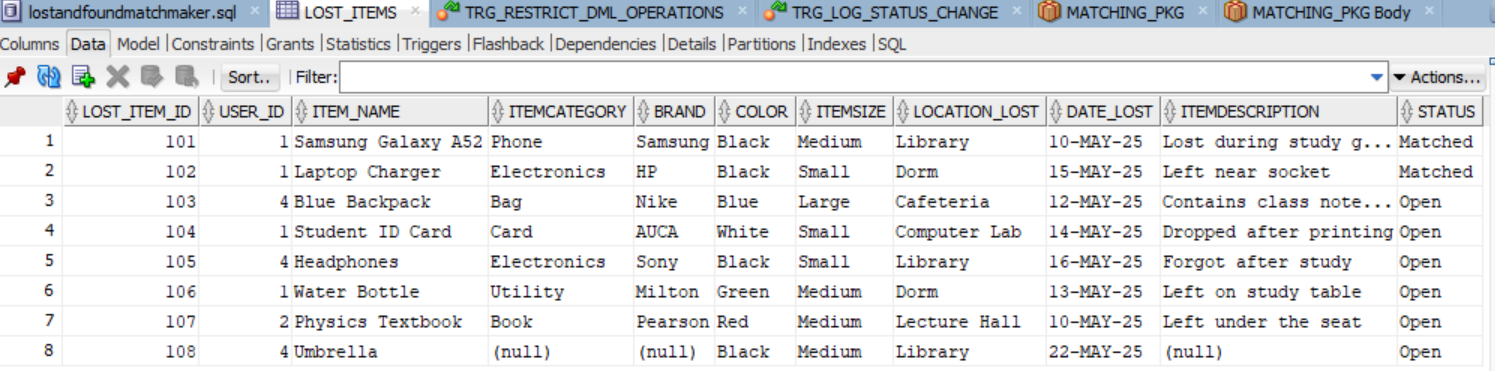This screenshot has height=371, width=1495.
Task: Select the TRG_LOG_STATUS_CHANGE editor tab
Action: [x=881, y=13]
